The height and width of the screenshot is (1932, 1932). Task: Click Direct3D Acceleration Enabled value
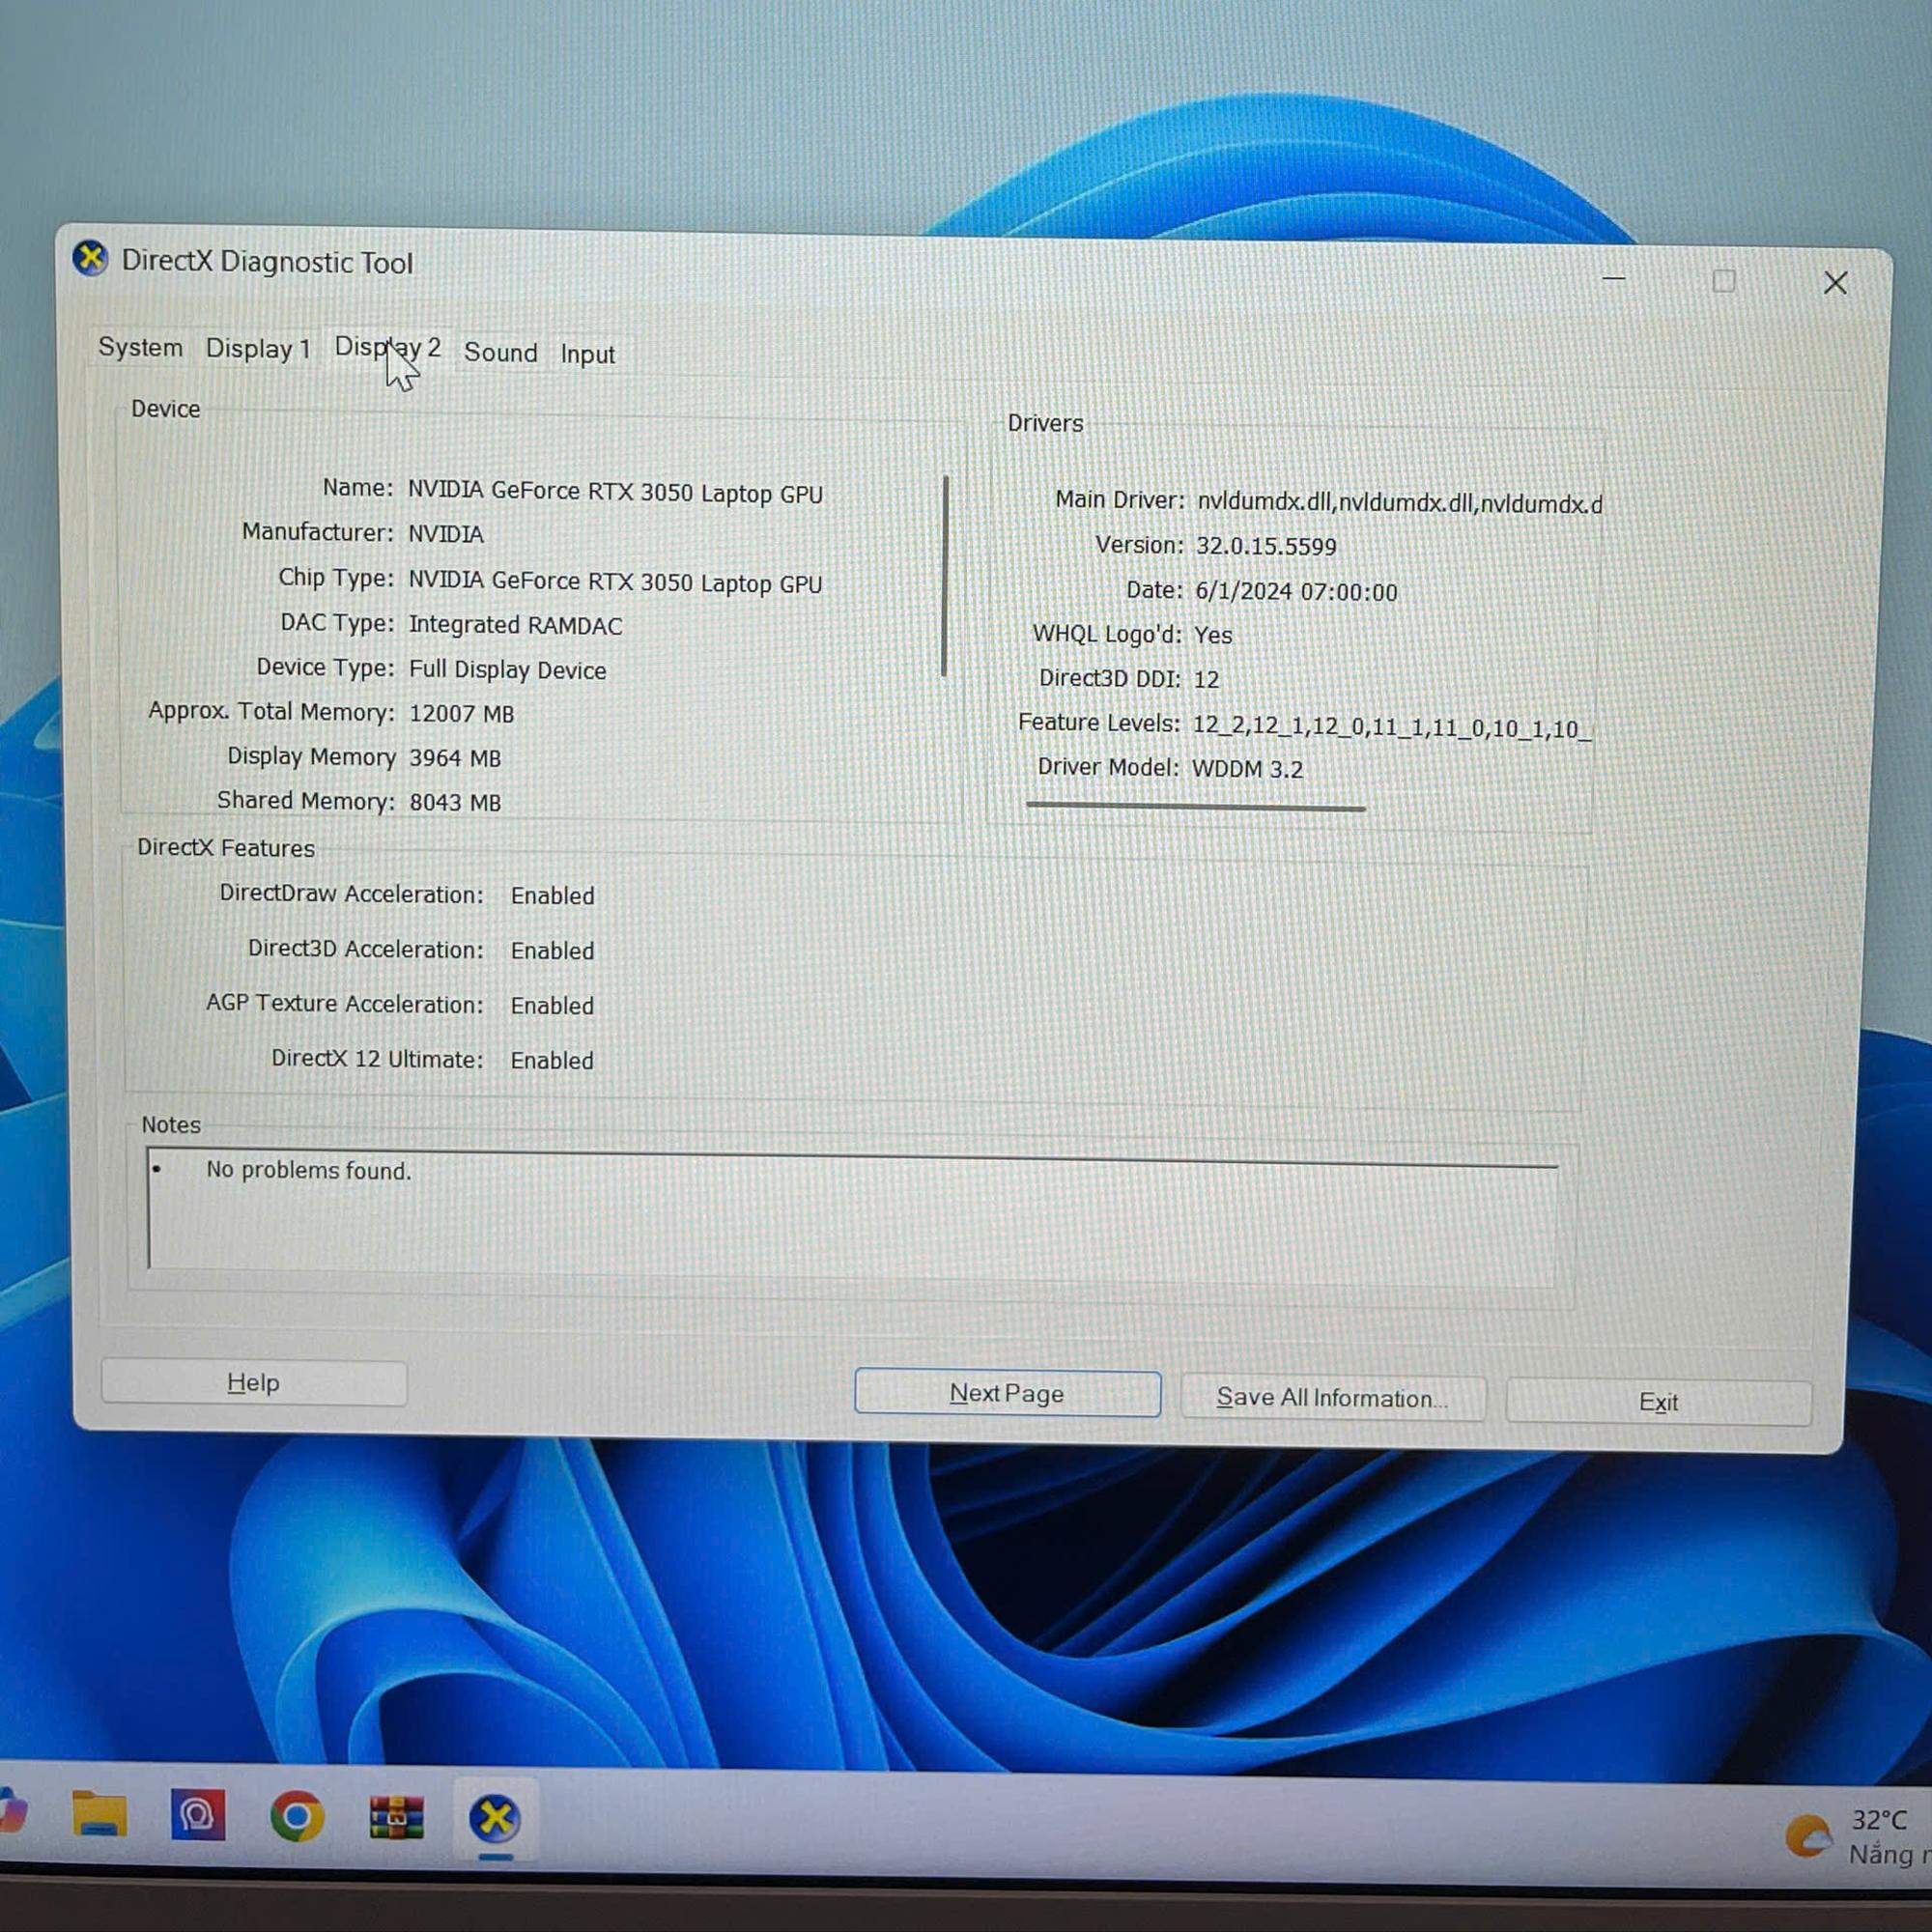[552, 951]
